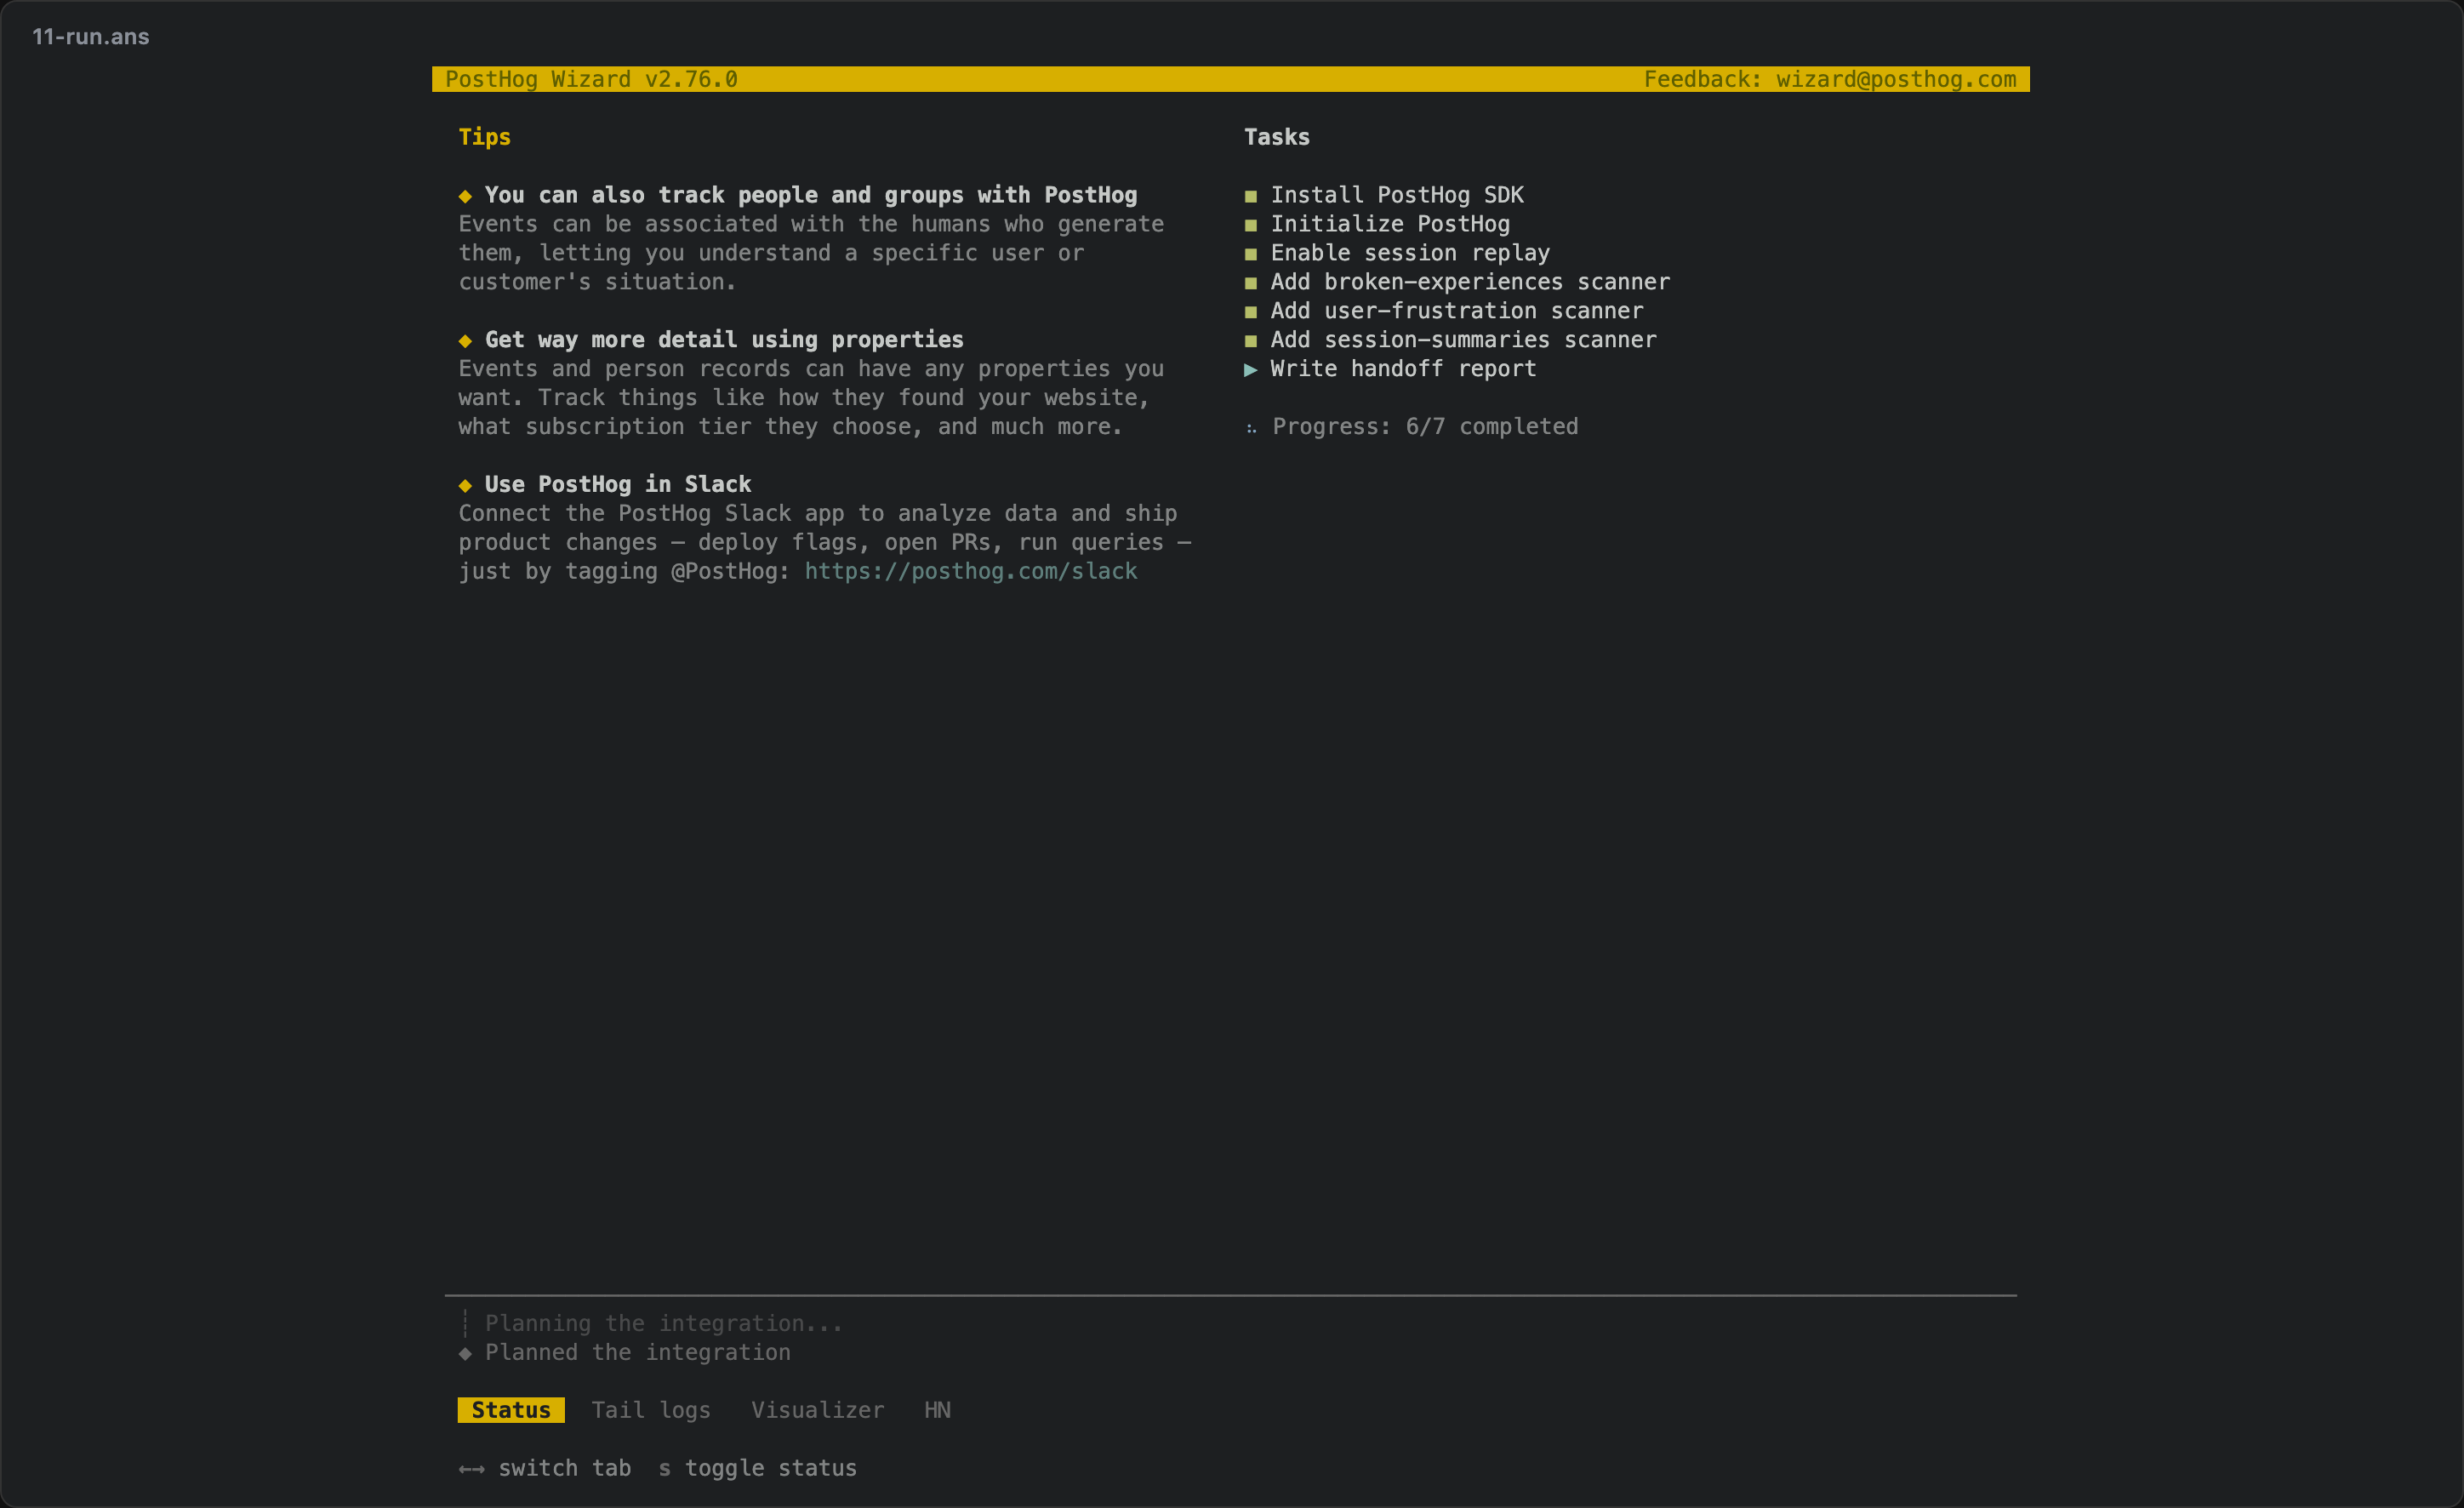Switch to the Status tab
This screenshot has width=2464, height=1508.
pyautogui.click(x=511, y=1410)
